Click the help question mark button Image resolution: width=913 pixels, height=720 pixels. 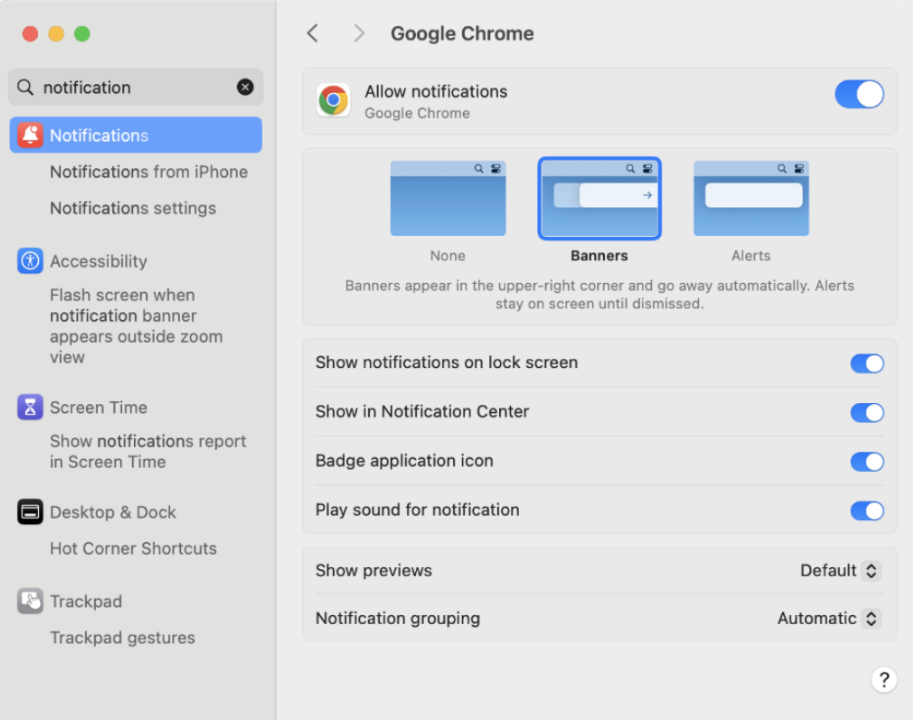click(x=883, y=680)
